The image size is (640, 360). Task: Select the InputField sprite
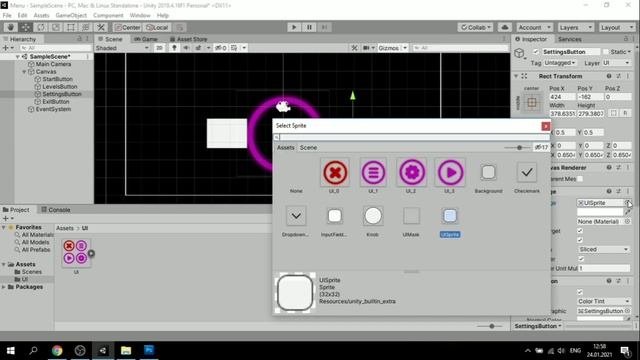[335, 216]
